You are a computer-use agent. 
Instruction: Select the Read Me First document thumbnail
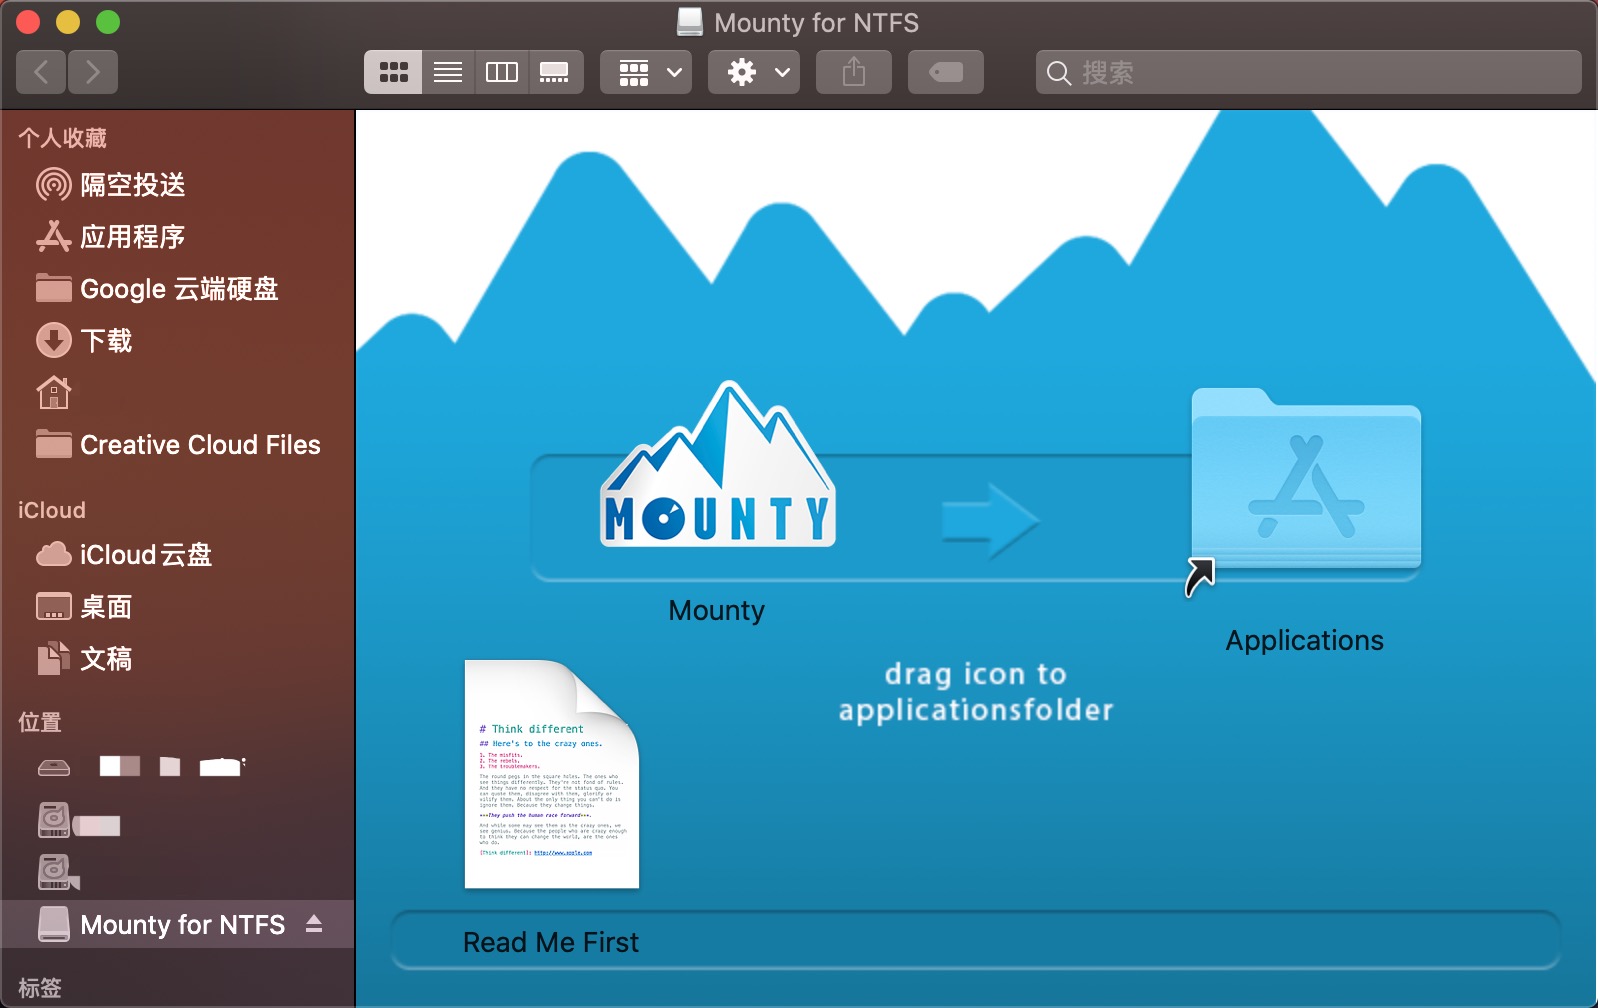(552, 774)
